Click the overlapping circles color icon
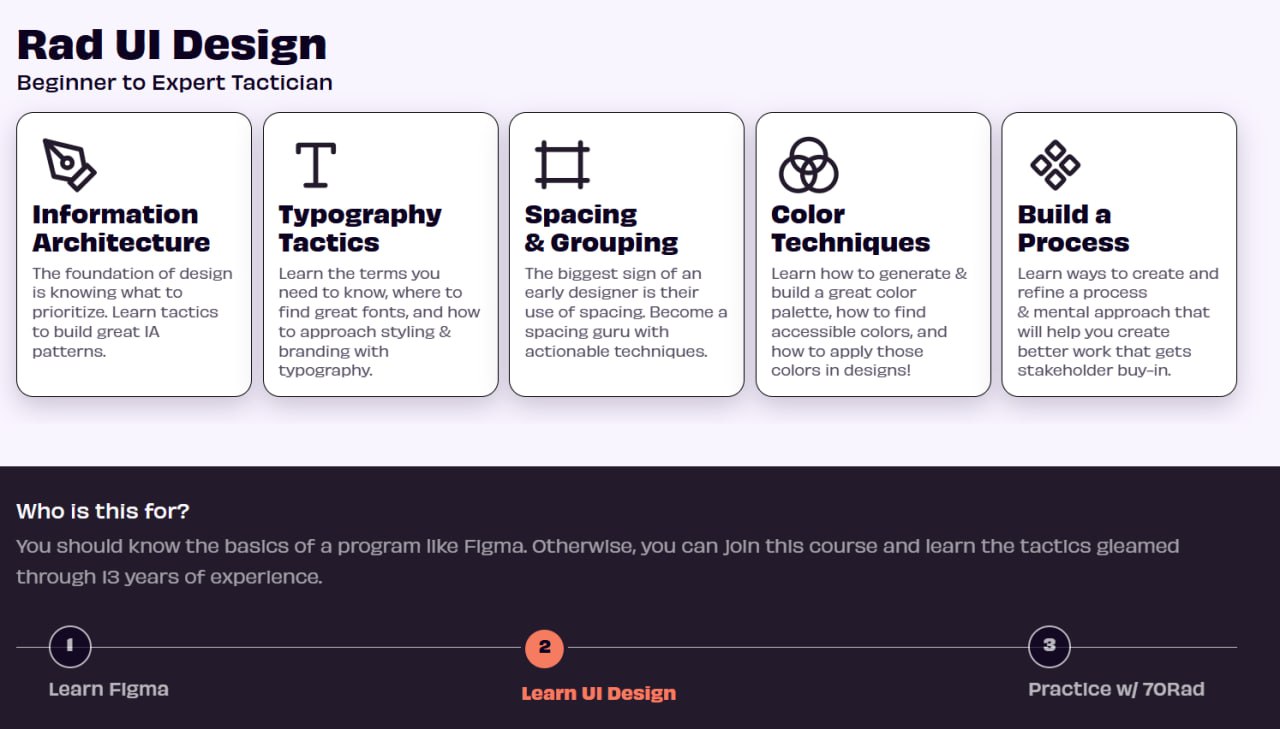The image size is (1280, 729). (x=808, y=165)
